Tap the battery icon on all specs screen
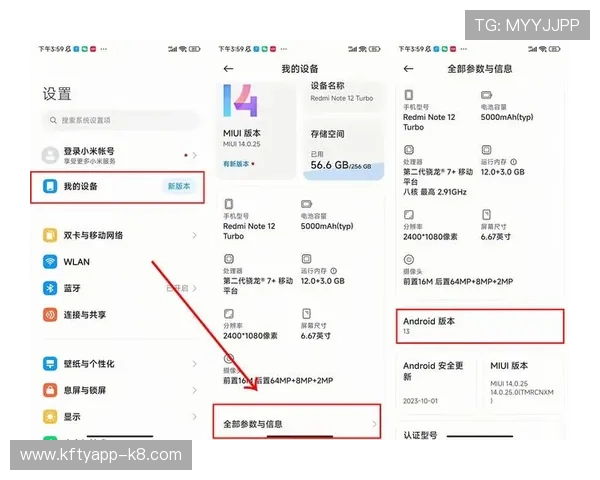Image resolution: width=600 pixels, height=480 pixels. 486,95
